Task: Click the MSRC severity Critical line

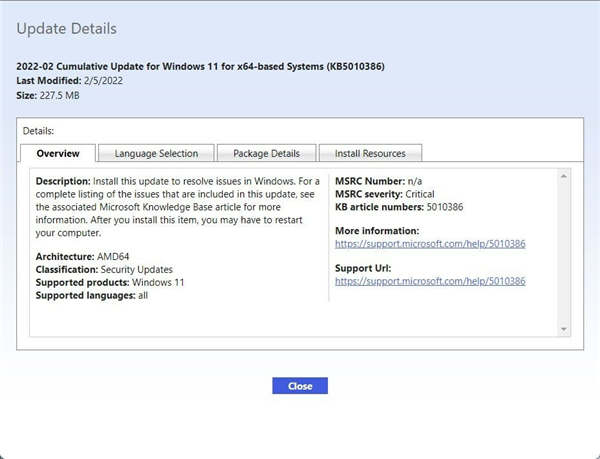Action: (385, 193)
